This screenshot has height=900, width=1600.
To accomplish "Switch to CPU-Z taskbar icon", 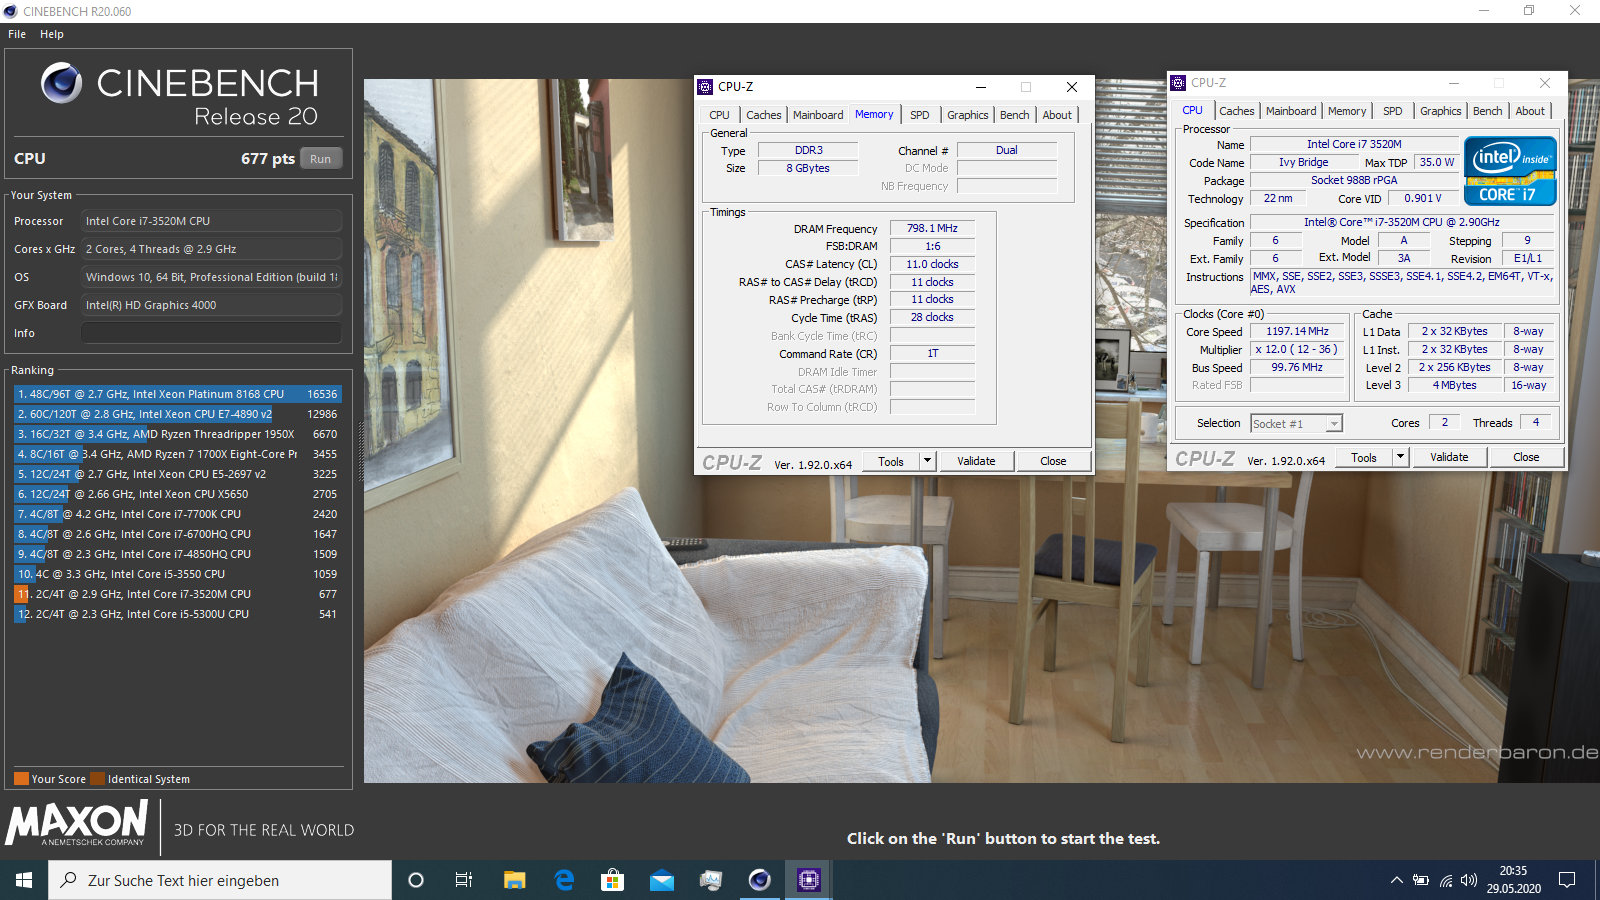I will (x=808, y=880).
